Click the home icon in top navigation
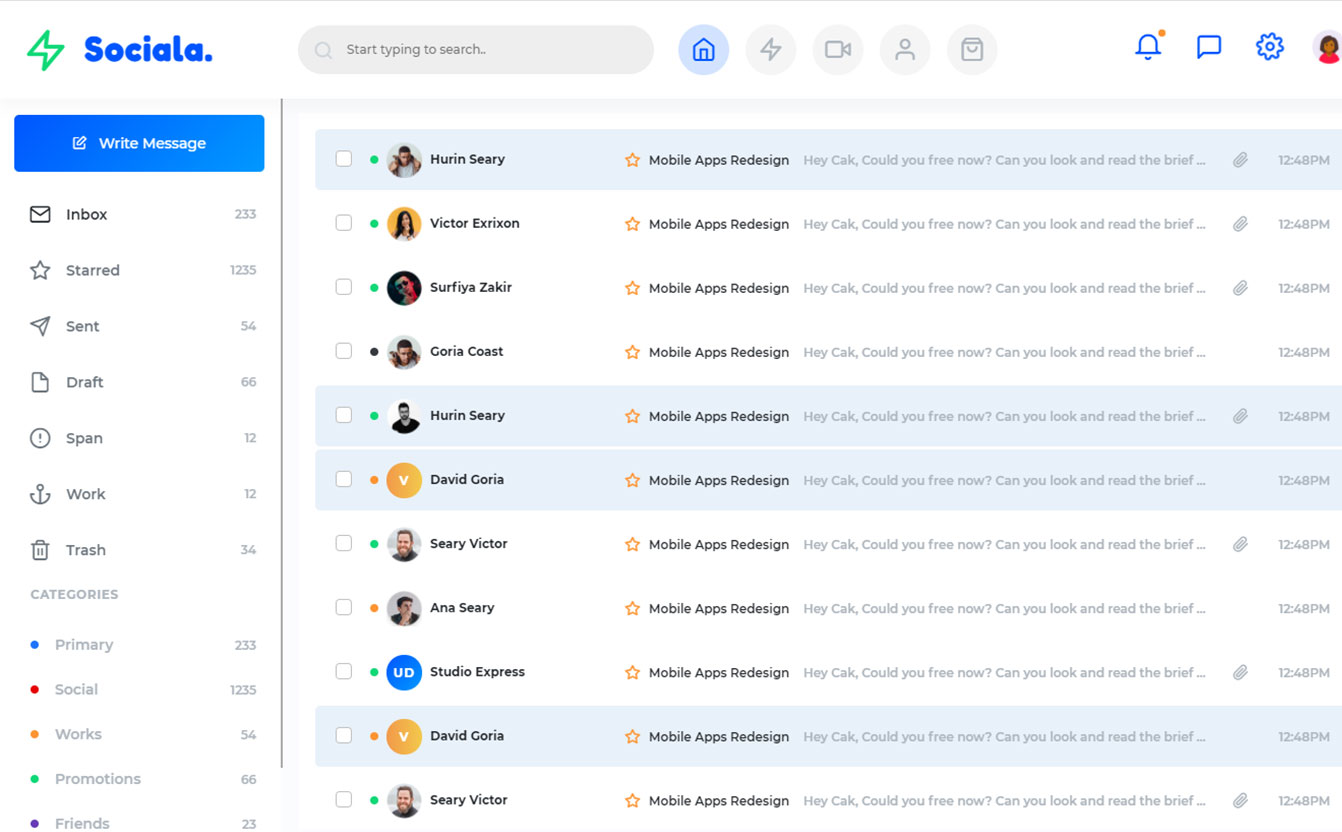The image size is (1342, 832). (703, 50)
